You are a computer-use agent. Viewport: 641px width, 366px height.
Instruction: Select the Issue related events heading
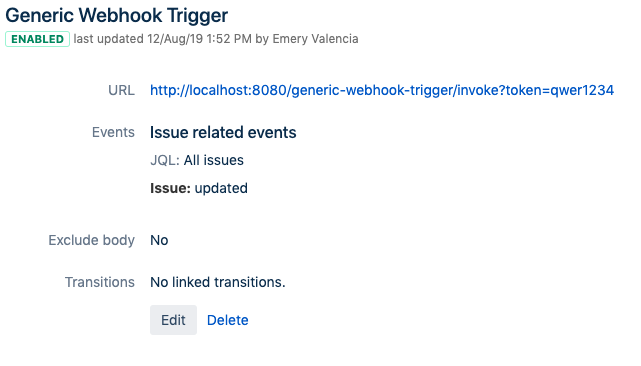click(x=223, y=132)
